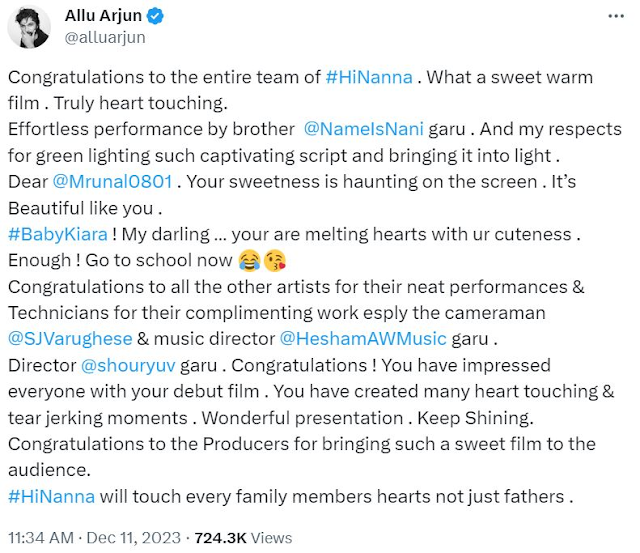
Task: Open the @SJVarughese mention
Action: point(70,339)
